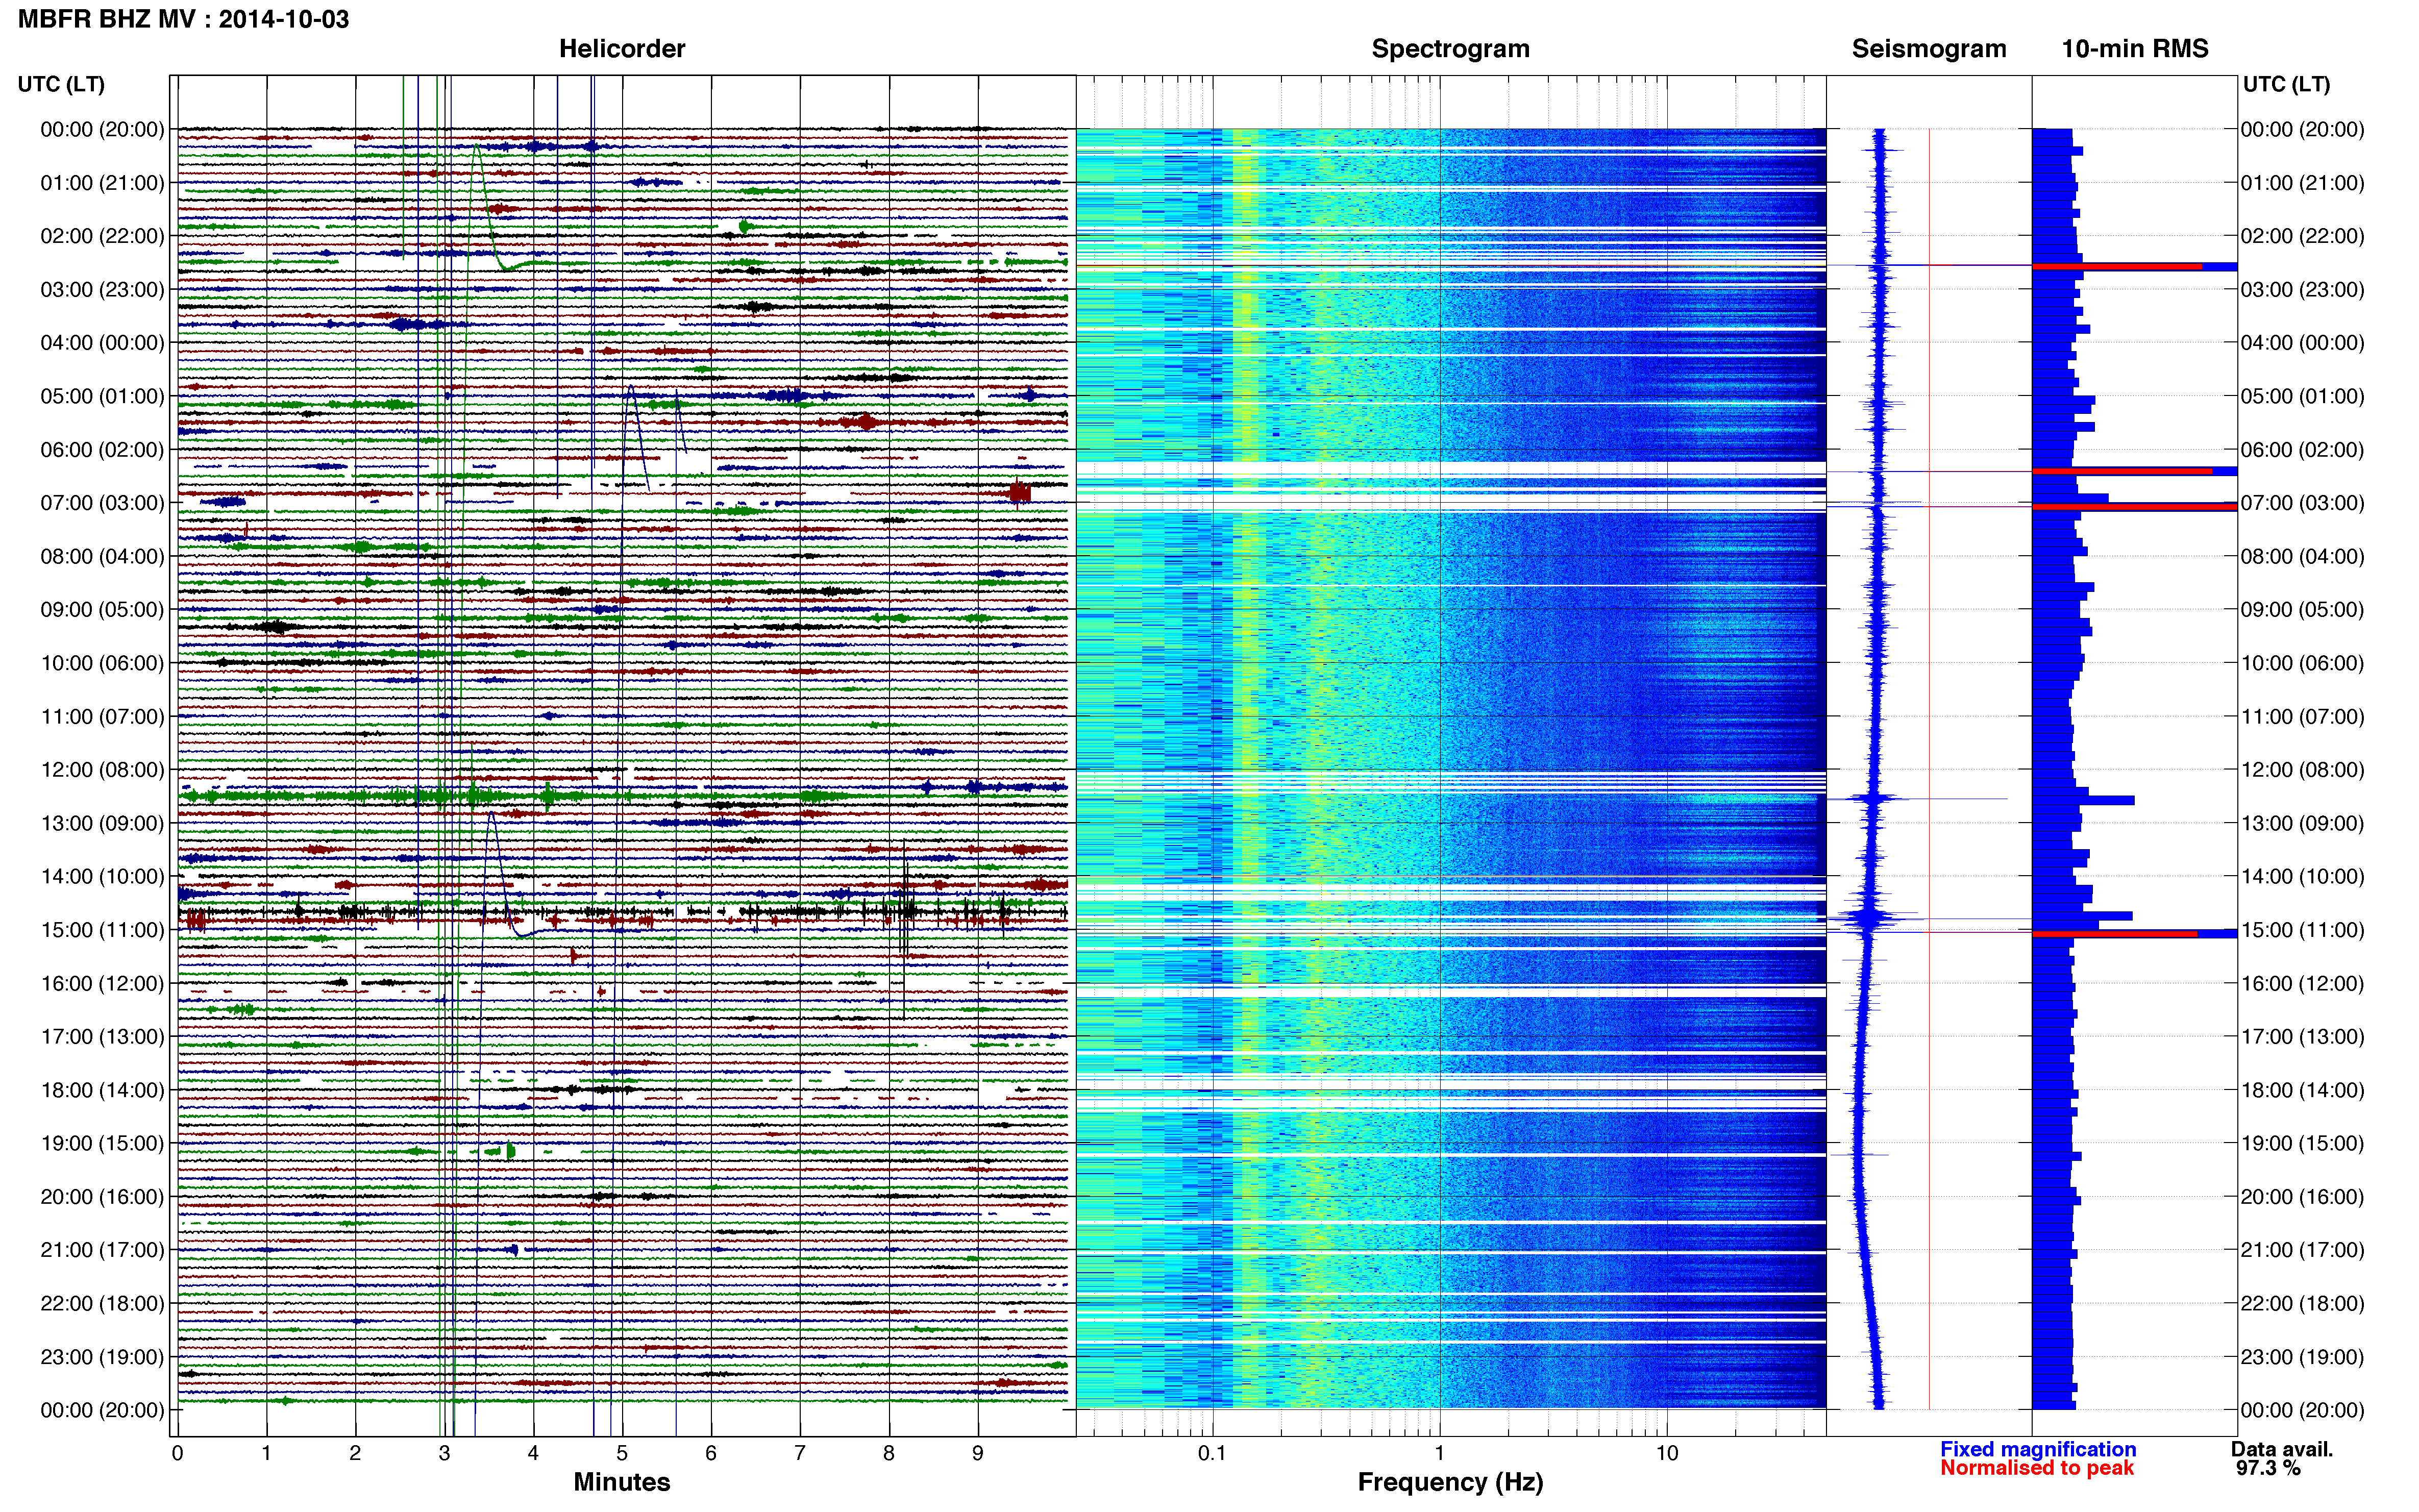Click right-axis time label "11:00 (07:00)"
2419x1512 pixels.
2303,717
